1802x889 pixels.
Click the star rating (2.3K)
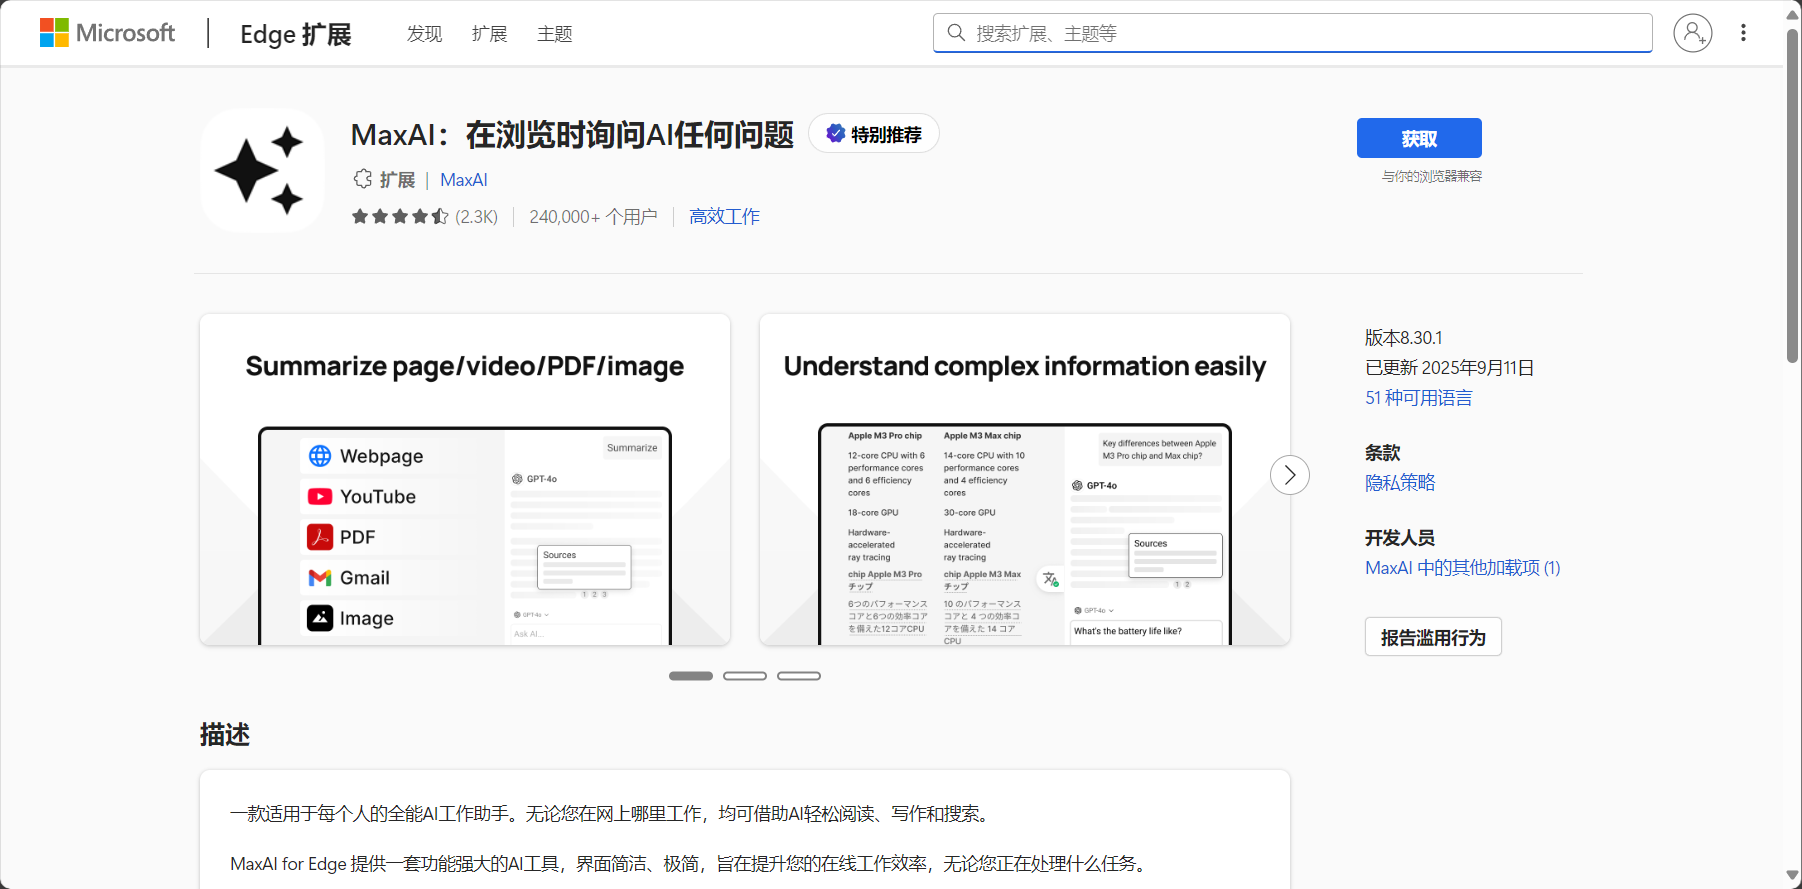tap(424, 216)
